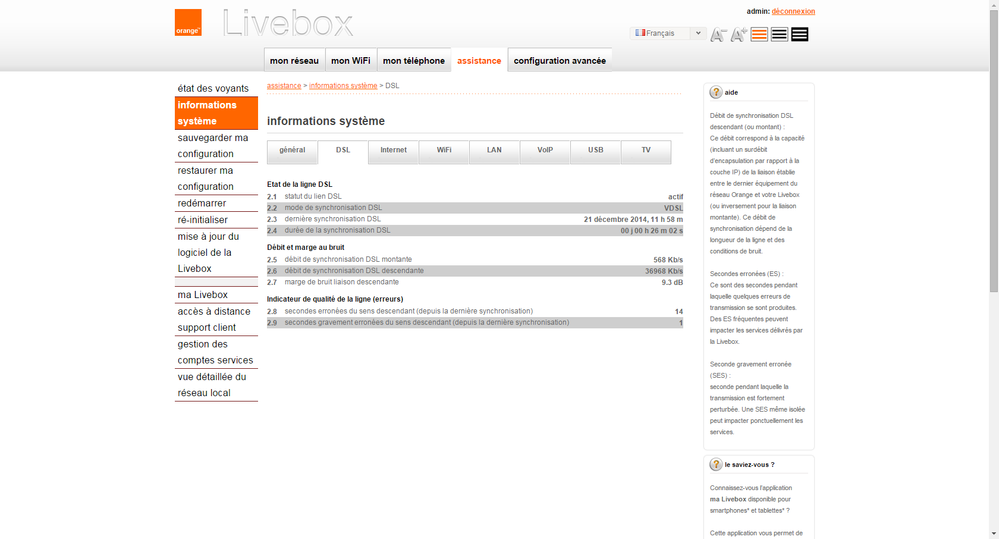Switch to the LAN tab
This screenshot has height=539, width=999.
click(x=494, y=152)
